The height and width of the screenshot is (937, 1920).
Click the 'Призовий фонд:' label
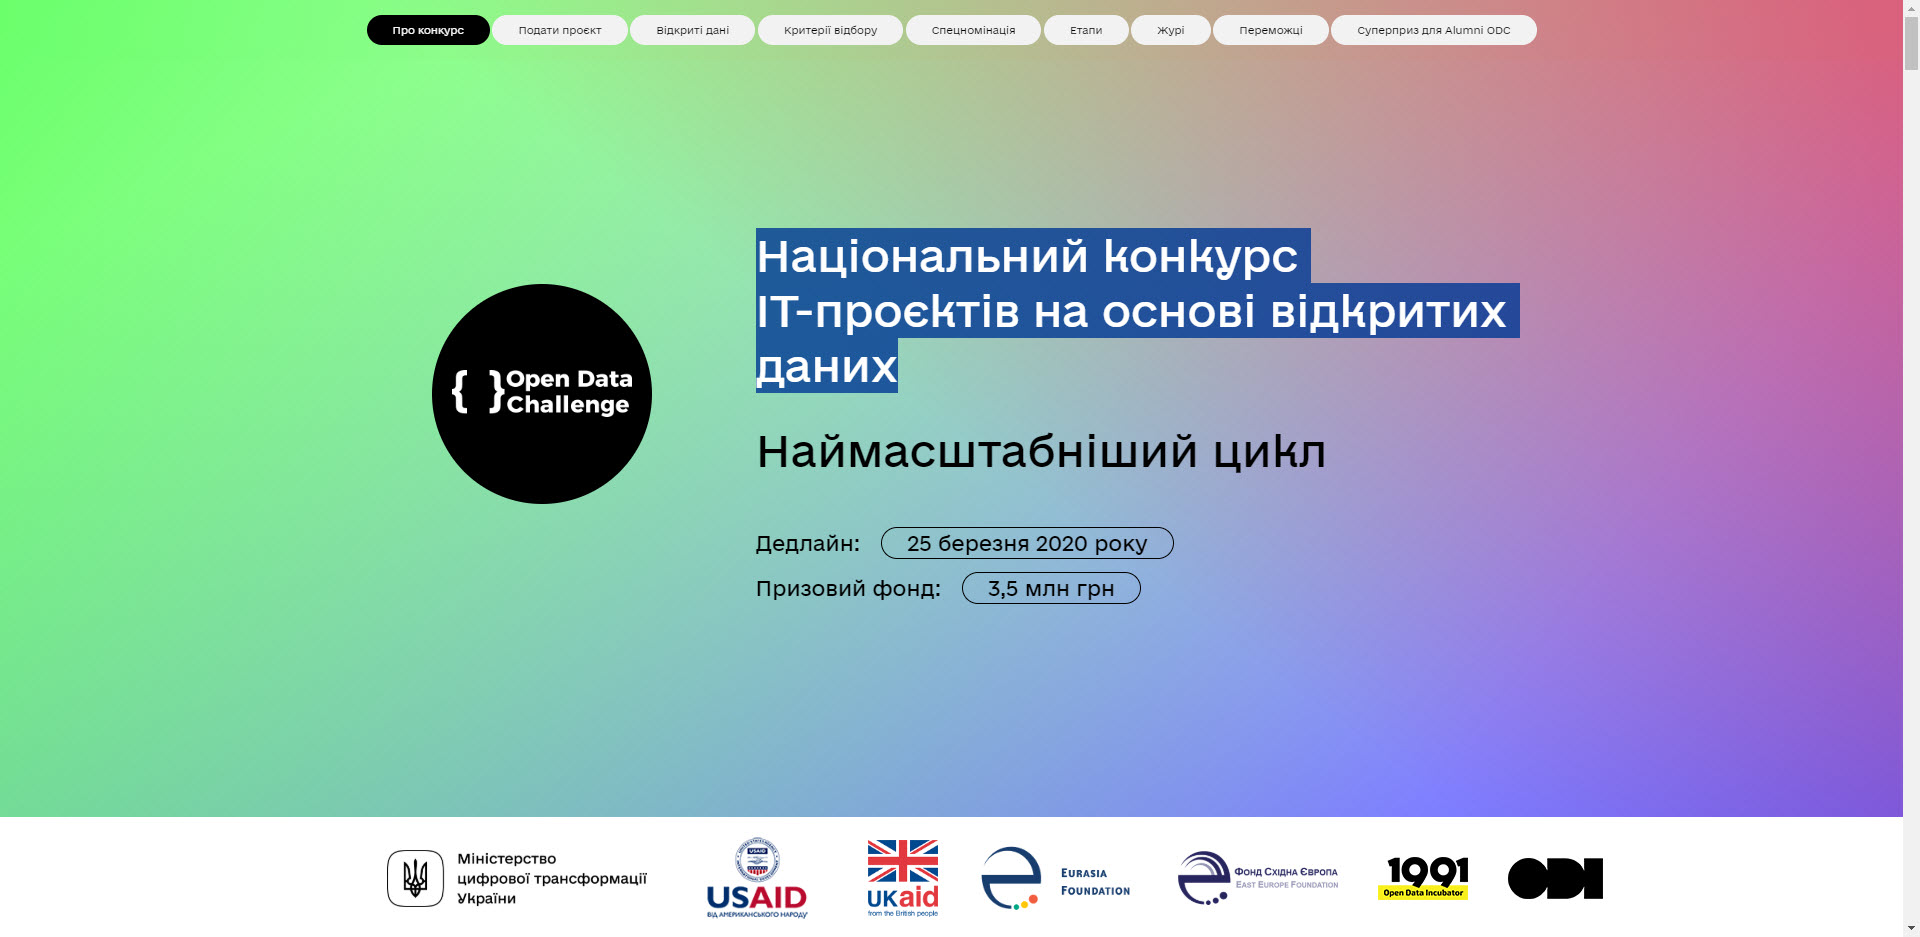[x=848, y=589]
